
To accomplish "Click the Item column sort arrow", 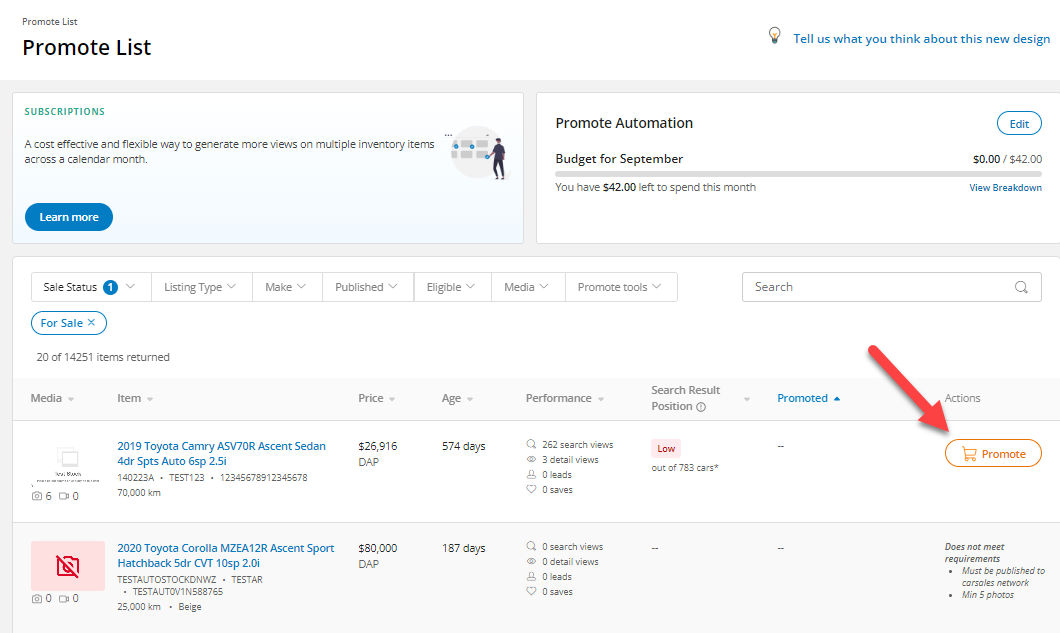I will pyautogui.click(x=150, y=399).
